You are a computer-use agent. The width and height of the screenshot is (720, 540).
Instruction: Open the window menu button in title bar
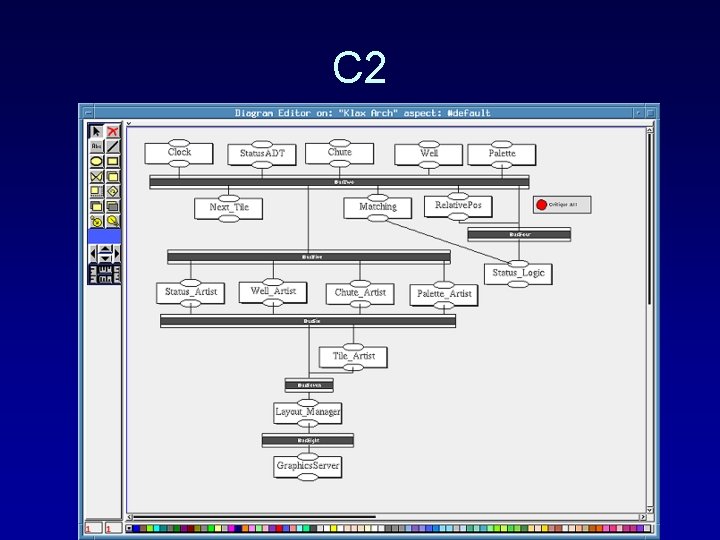tap(88, 112)
